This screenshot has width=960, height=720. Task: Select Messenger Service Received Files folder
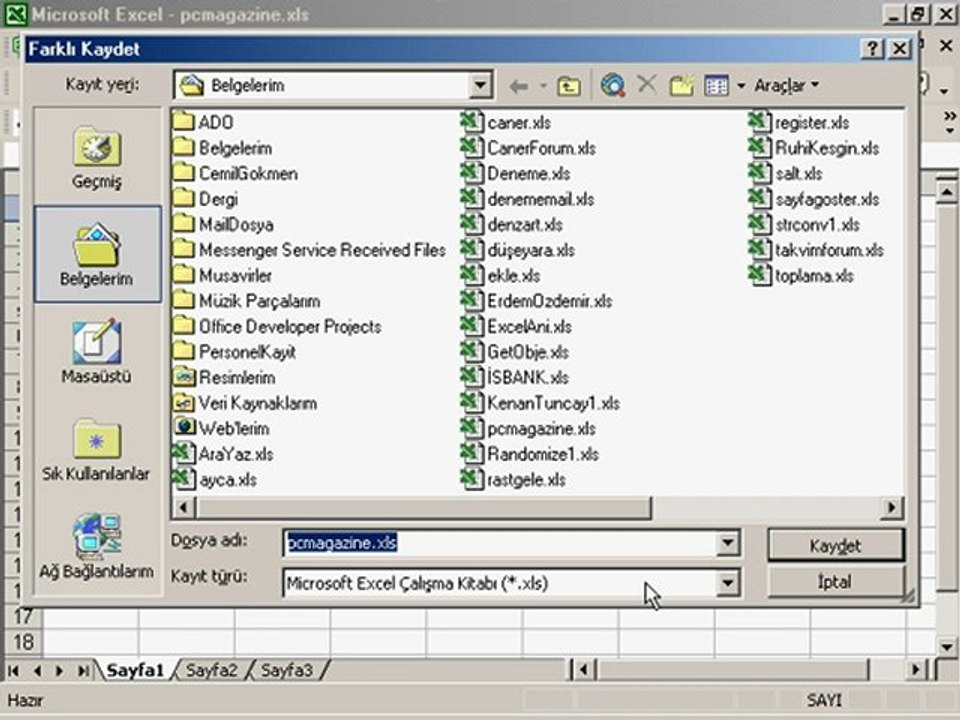point(309,250)
